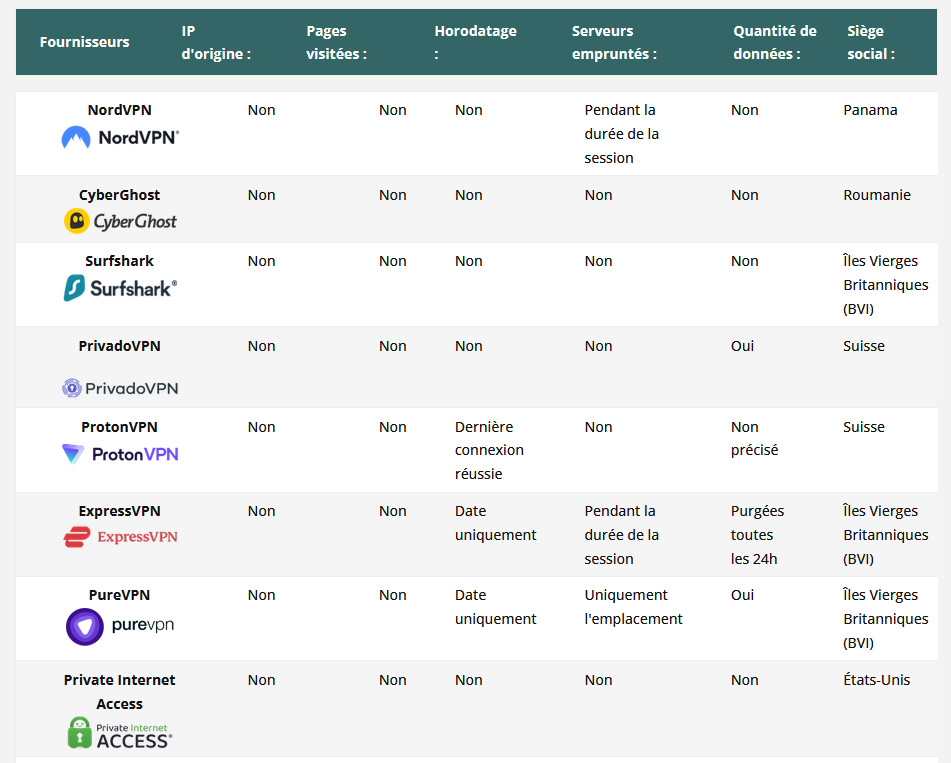Open the NordVPN provider name link
The width and height of the screenshot is (951, 763).
coord(120,110)
